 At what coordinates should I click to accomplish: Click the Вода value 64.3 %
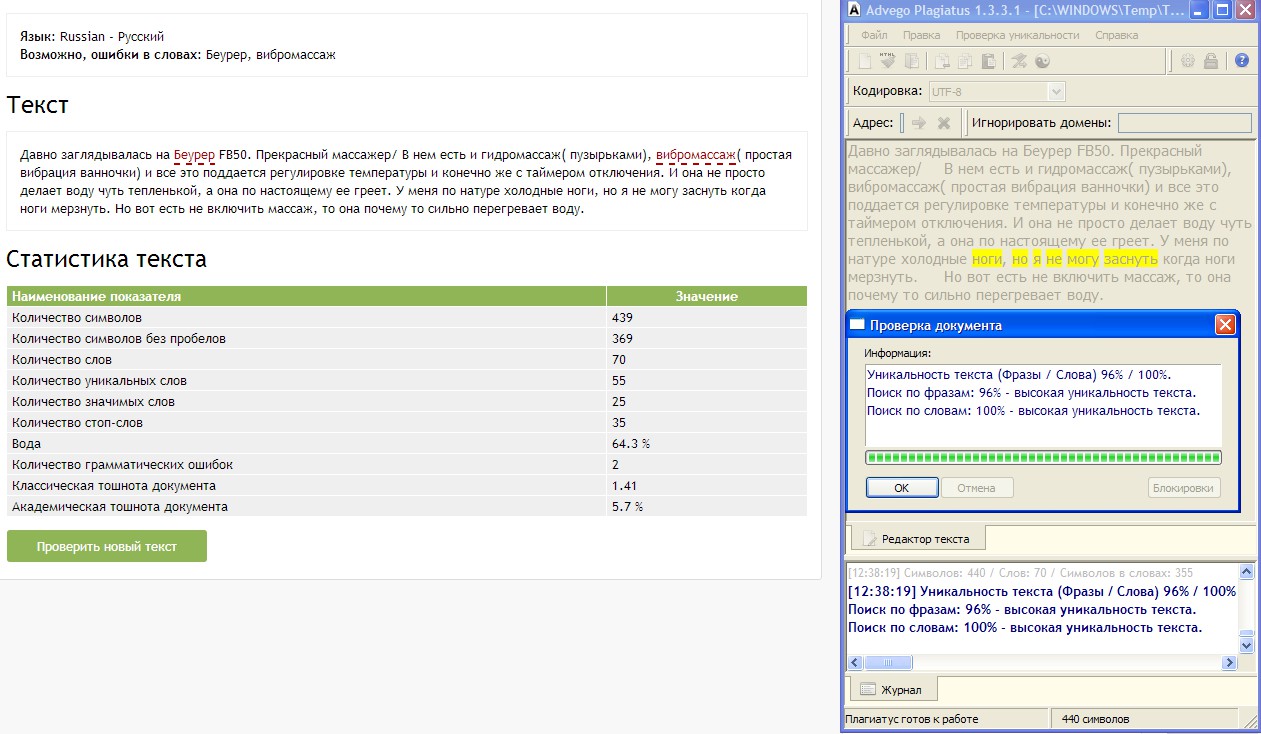631,444
